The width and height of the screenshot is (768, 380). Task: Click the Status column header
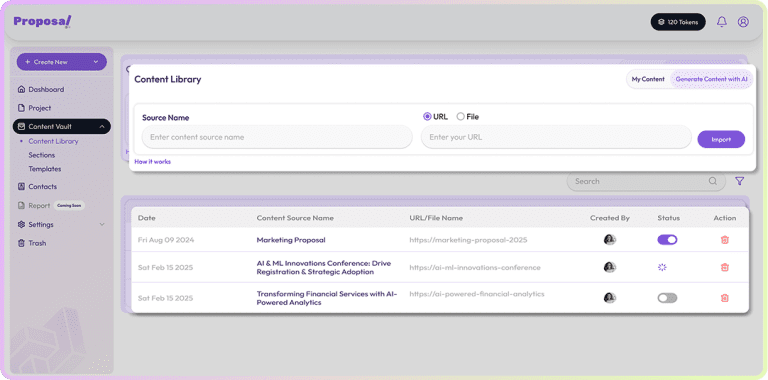669,218
